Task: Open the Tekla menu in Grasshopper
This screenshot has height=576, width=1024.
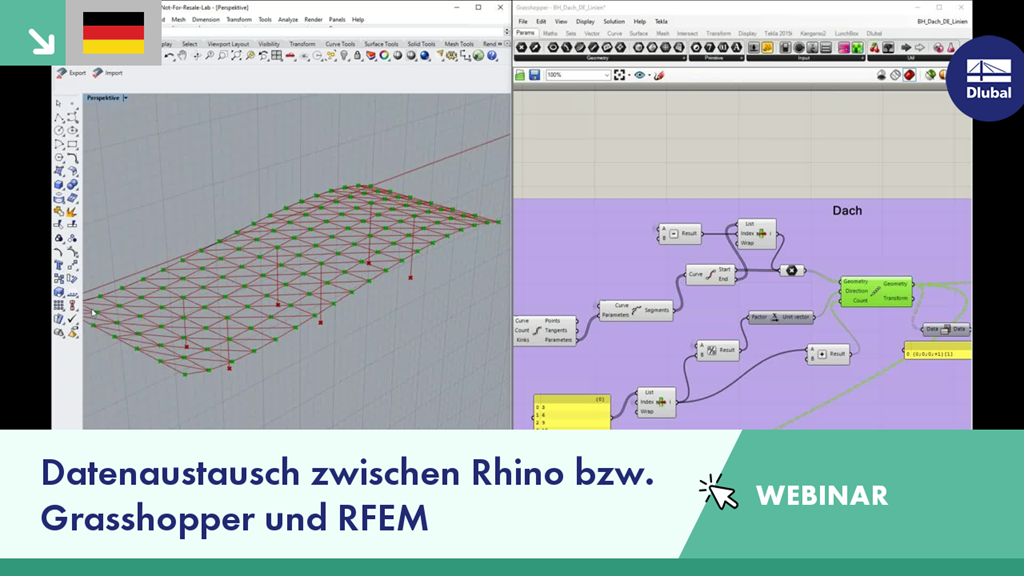Action: [x=662, y=22]
